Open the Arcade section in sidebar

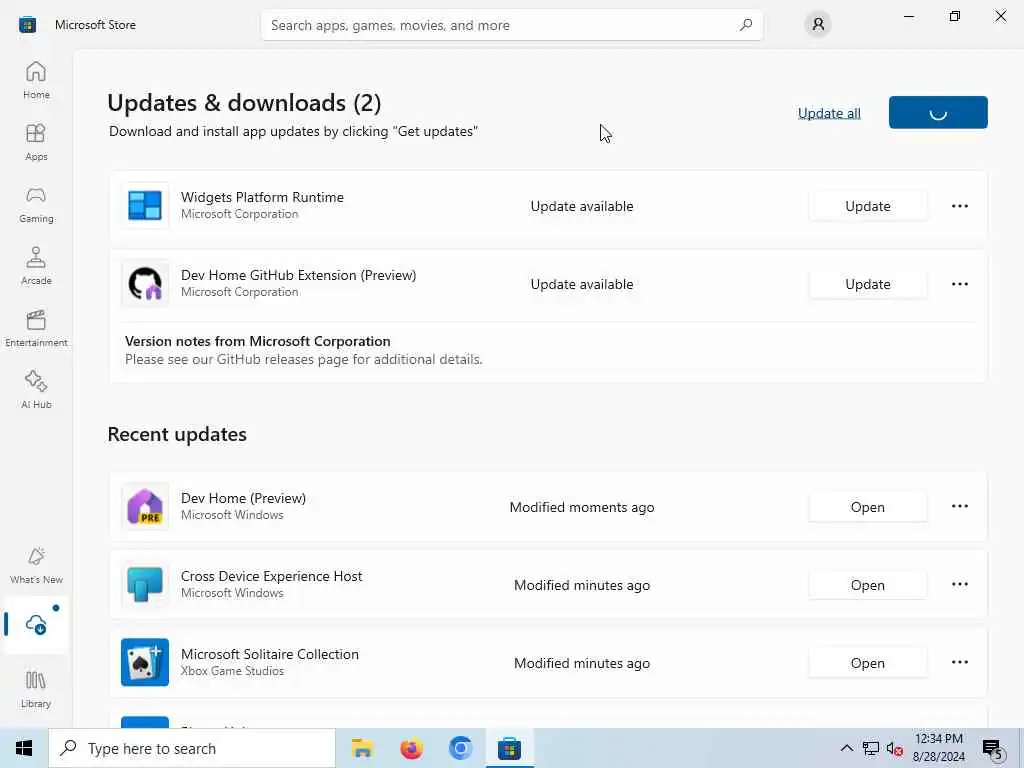coord(36,266)
